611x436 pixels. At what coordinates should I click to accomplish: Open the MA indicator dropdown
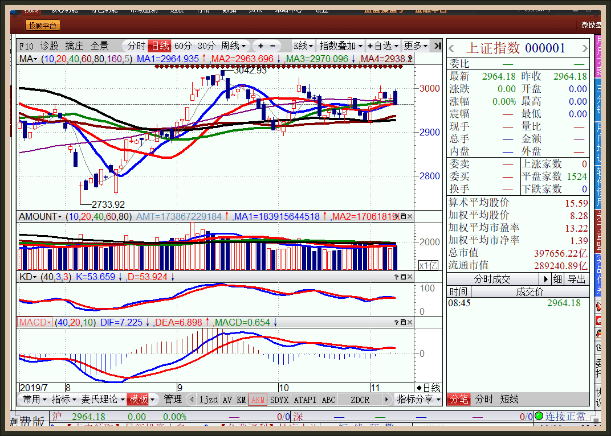click(28, 59)
